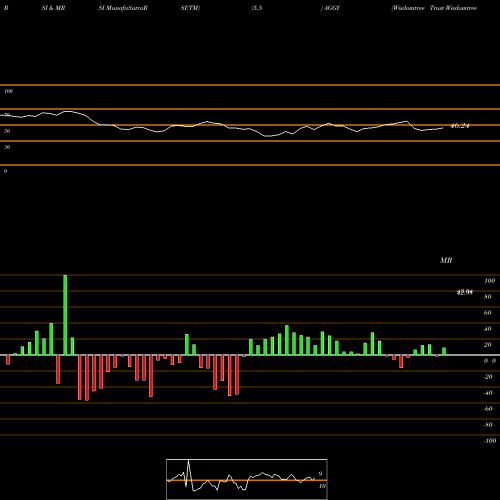Image resolution: width=500 pixels, height=500 pixels.
Task: Click the tallest green MR bar
Action: coord(65,315)
